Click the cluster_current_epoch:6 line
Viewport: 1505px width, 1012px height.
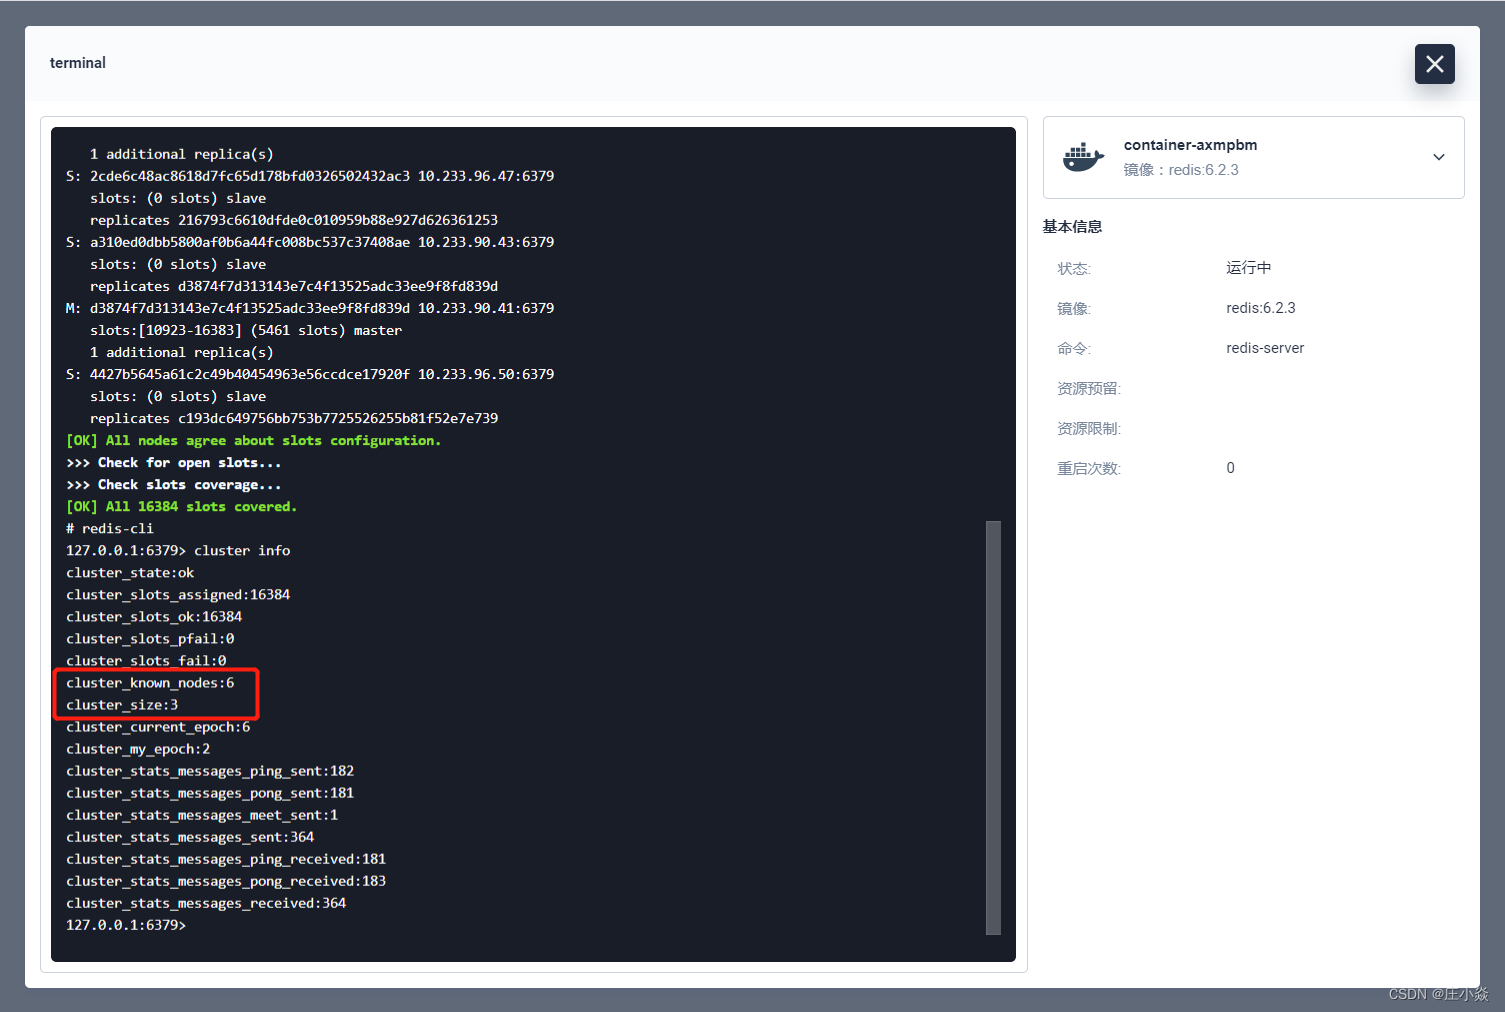coord(158,727)
